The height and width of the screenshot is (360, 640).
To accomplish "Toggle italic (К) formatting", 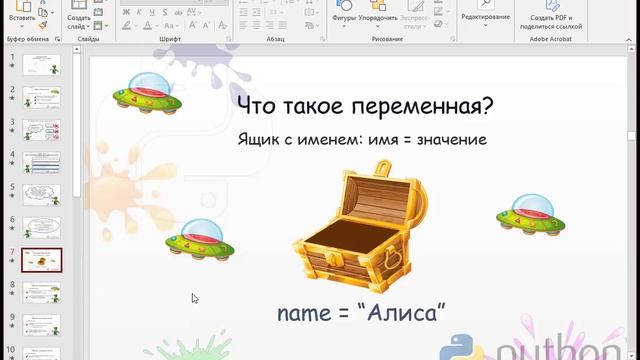I will click(139, 12).
